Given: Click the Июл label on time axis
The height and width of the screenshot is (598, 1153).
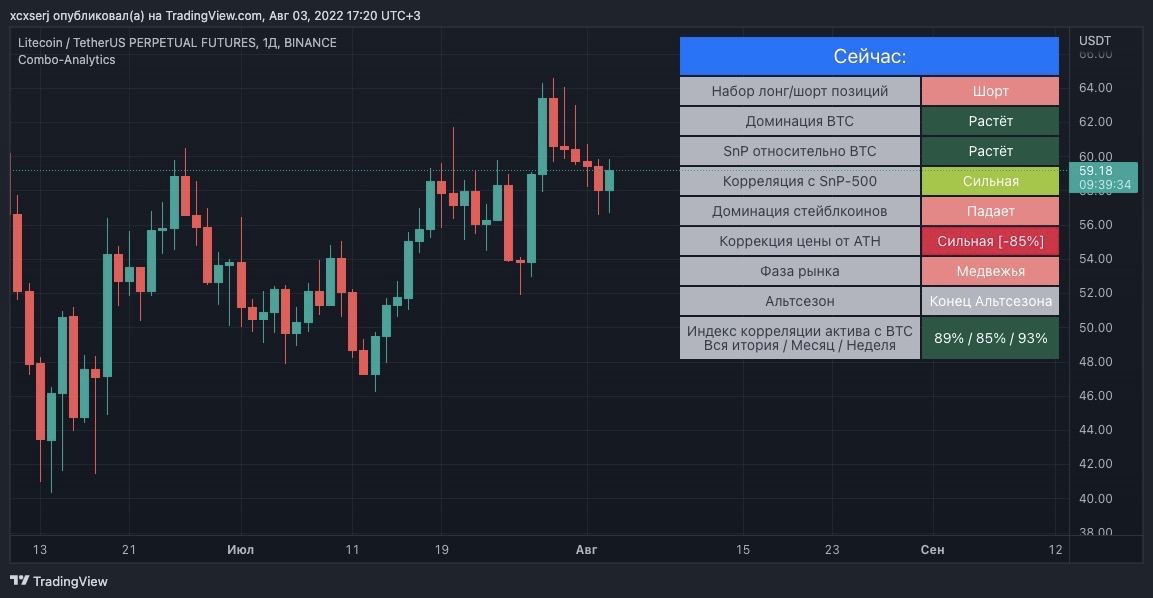Looking at the screenshot, I should click(240, 549).
